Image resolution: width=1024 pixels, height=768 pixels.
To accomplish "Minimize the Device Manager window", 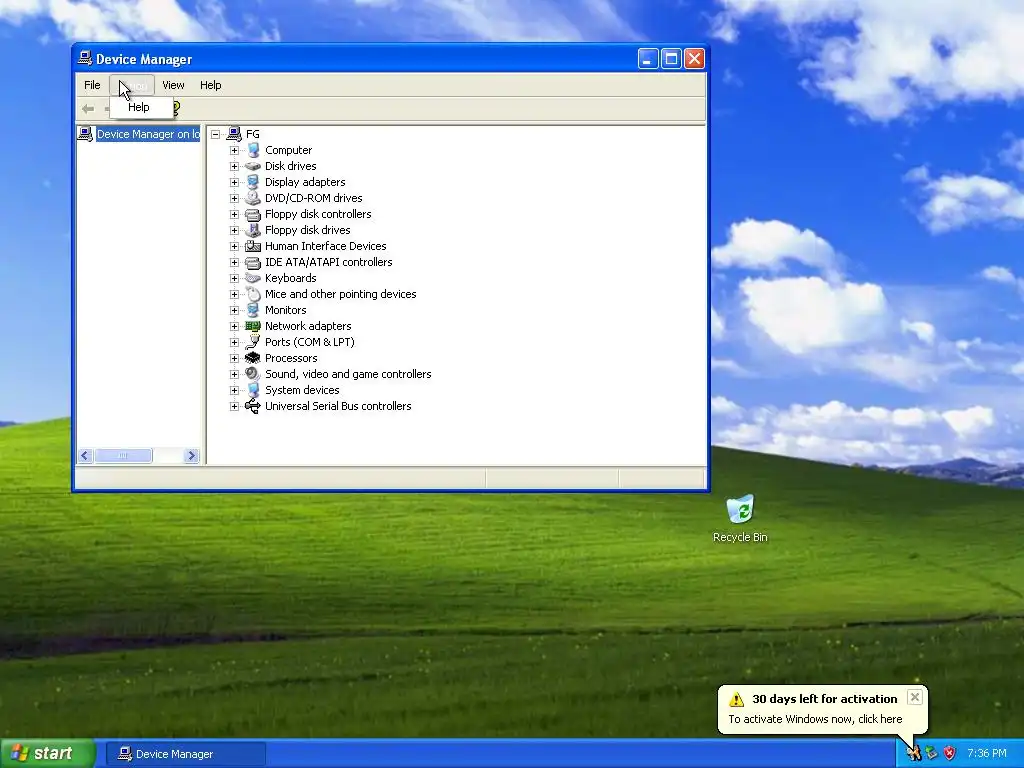I will pos(648,59).
